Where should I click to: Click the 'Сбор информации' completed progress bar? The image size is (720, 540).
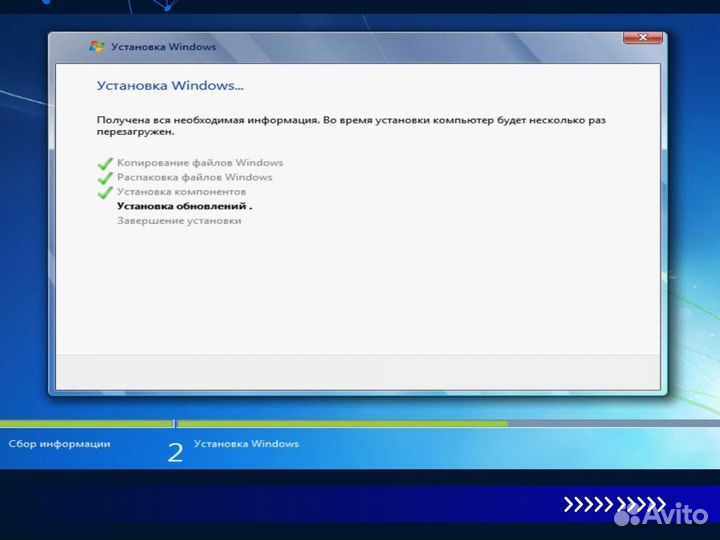pos(86,424)
